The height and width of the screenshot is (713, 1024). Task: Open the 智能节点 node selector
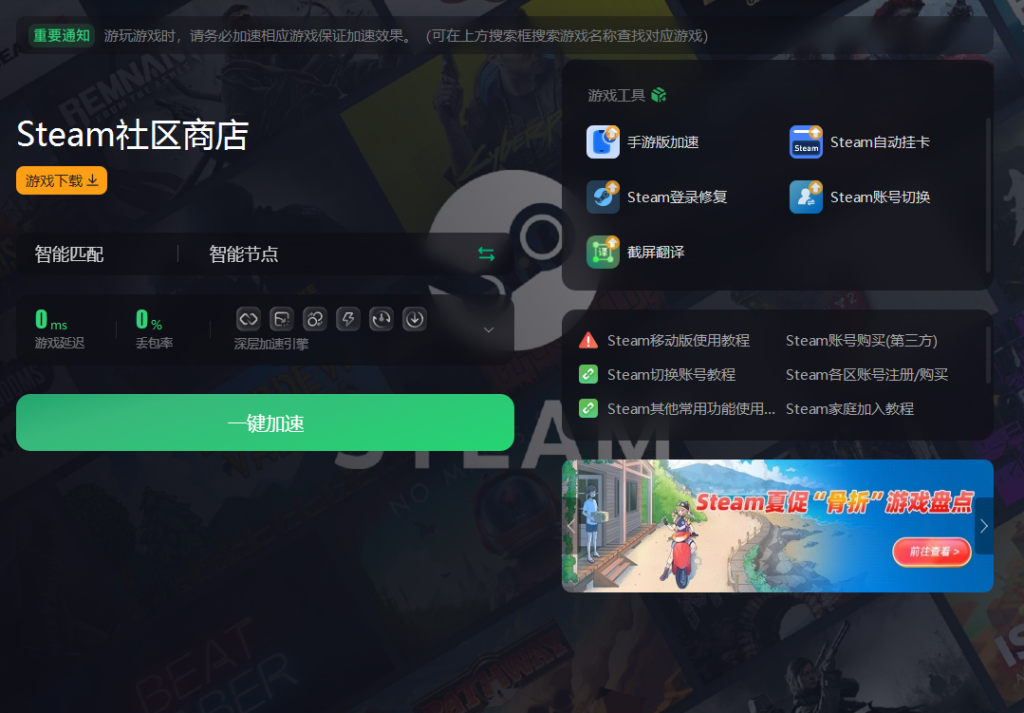click(x=244, y=254)
